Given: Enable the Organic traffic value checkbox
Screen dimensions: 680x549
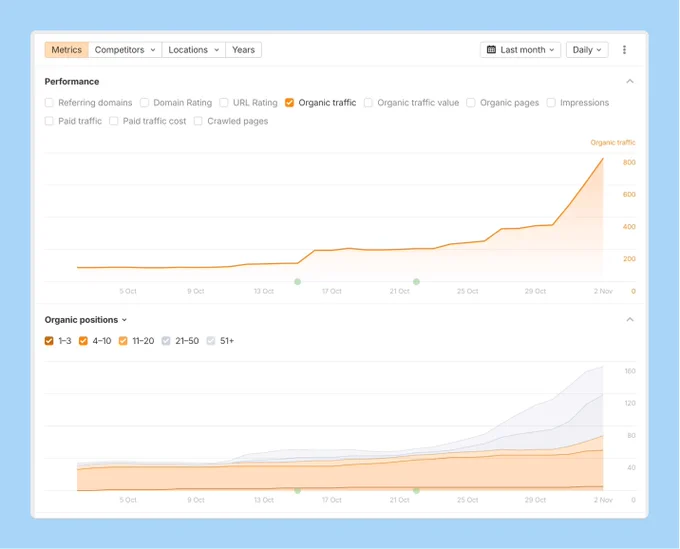Looking at the screenshot, I should [368, 103].
